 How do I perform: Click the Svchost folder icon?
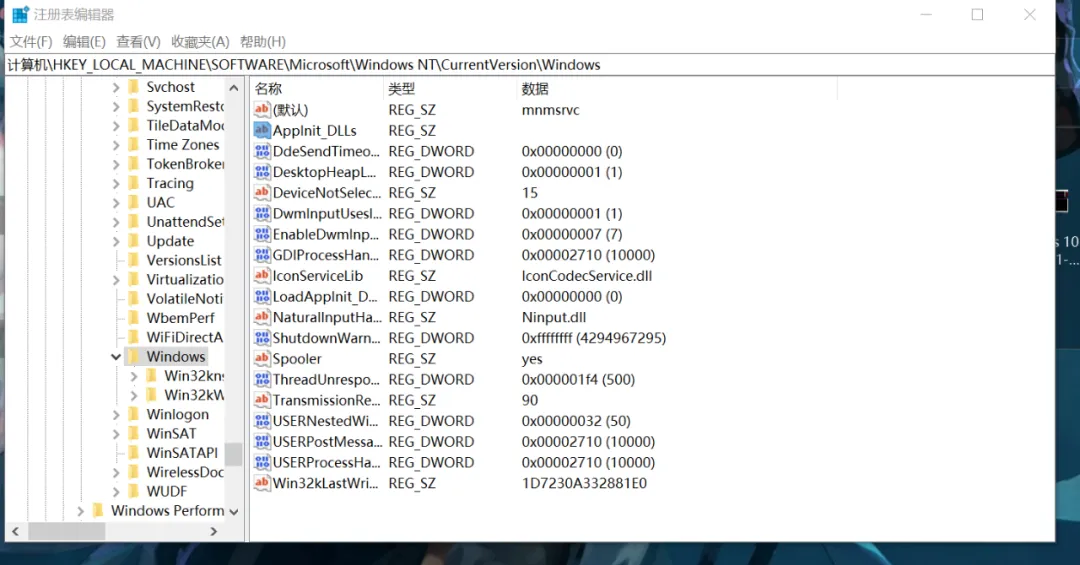[x=134, y=87]
